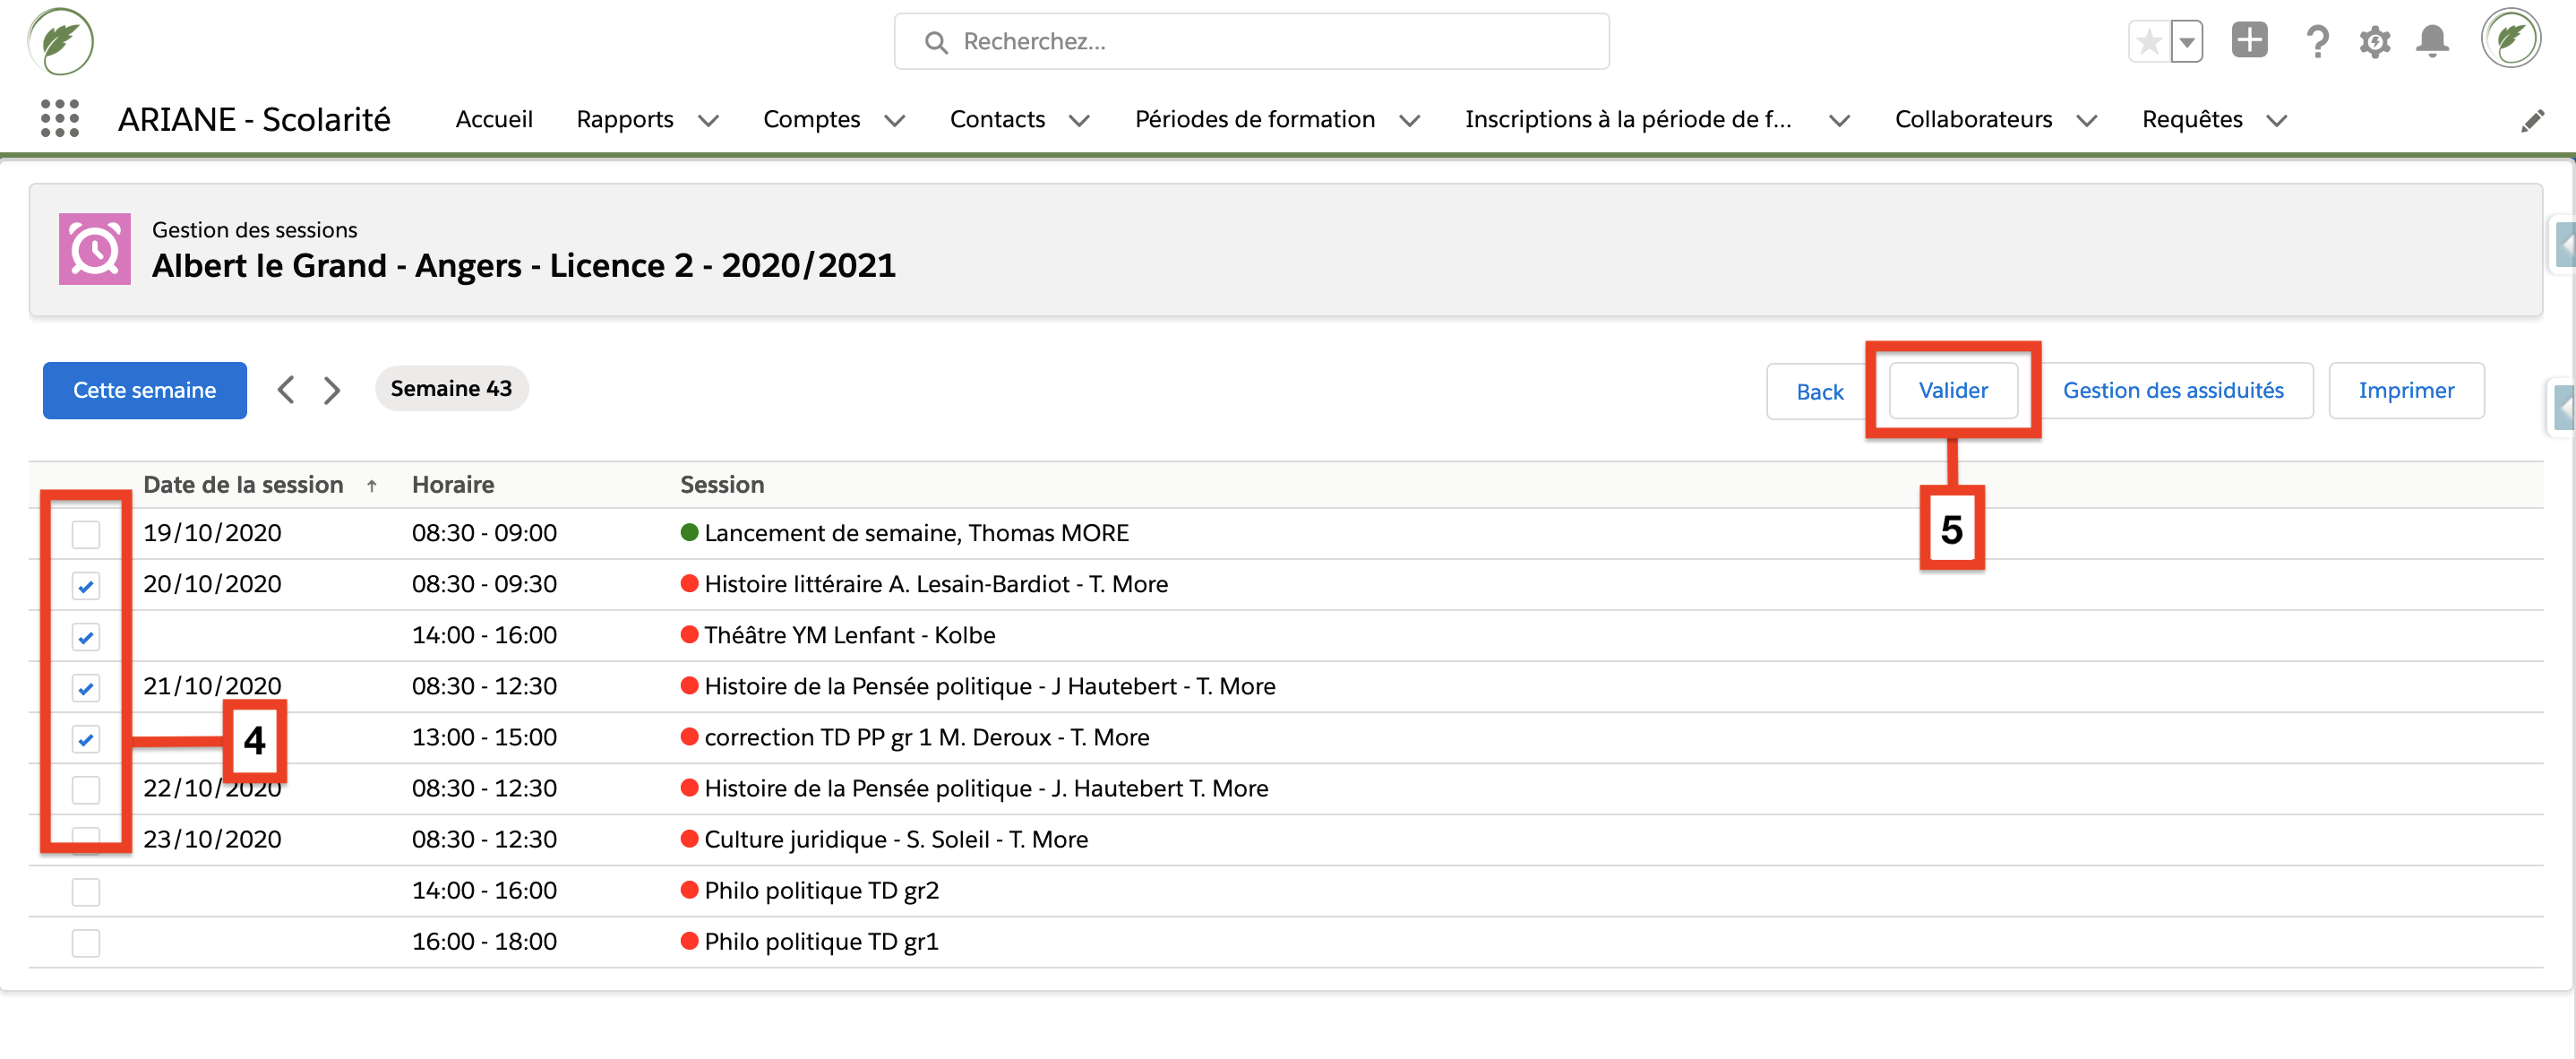The width and height of the screenshot is (2576, 1059).
Task: Open the Collaborateurs dropdown
Action: pos(1995,119)
